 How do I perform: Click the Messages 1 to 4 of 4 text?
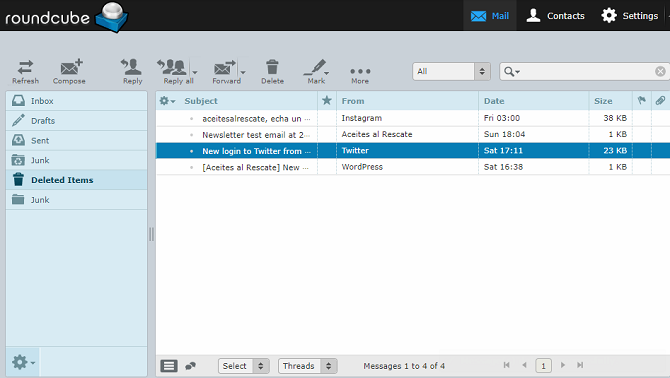click(x=404, y=366)
